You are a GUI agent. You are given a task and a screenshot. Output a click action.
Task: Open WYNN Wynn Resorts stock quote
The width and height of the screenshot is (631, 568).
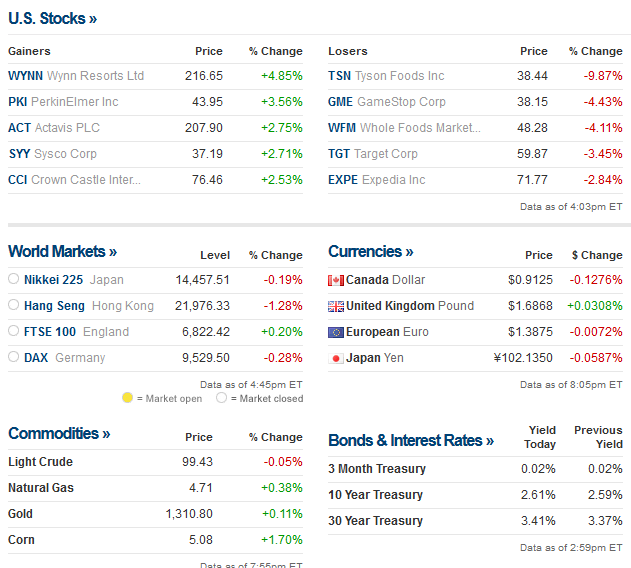(76, 76)
